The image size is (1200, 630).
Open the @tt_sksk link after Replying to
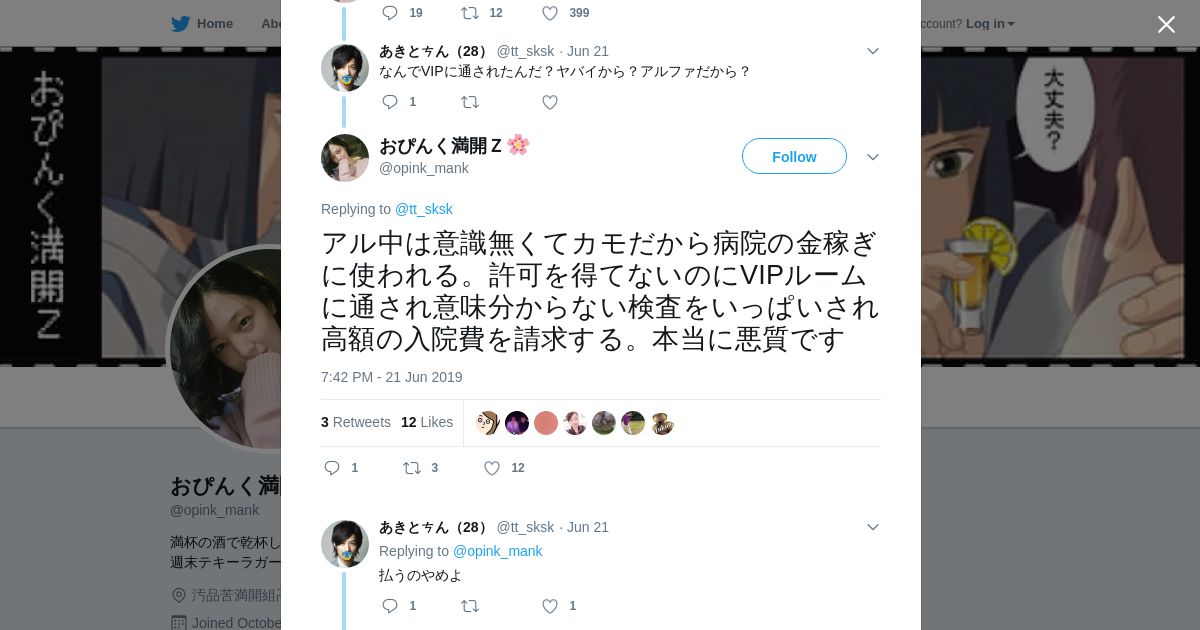(424, 209)
